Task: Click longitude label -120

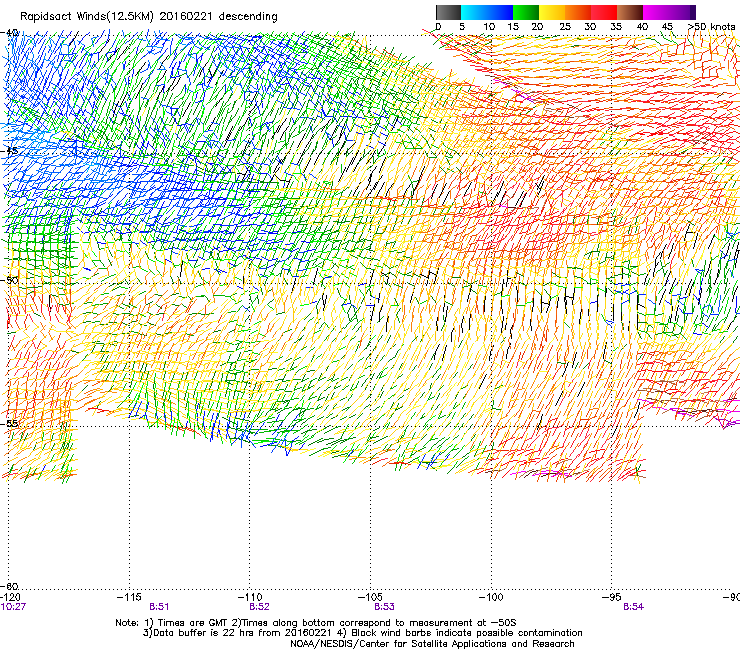Action: click(x=10, y=597)
